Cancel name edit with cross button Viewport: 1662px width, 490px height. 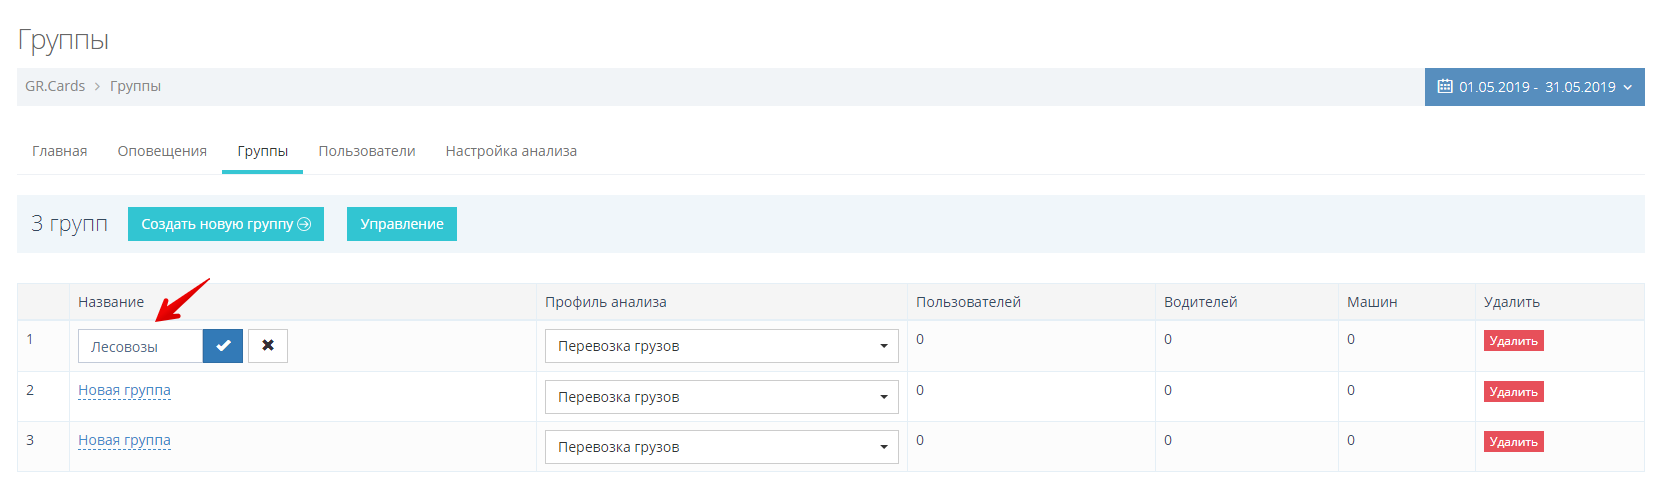[268, 346]
